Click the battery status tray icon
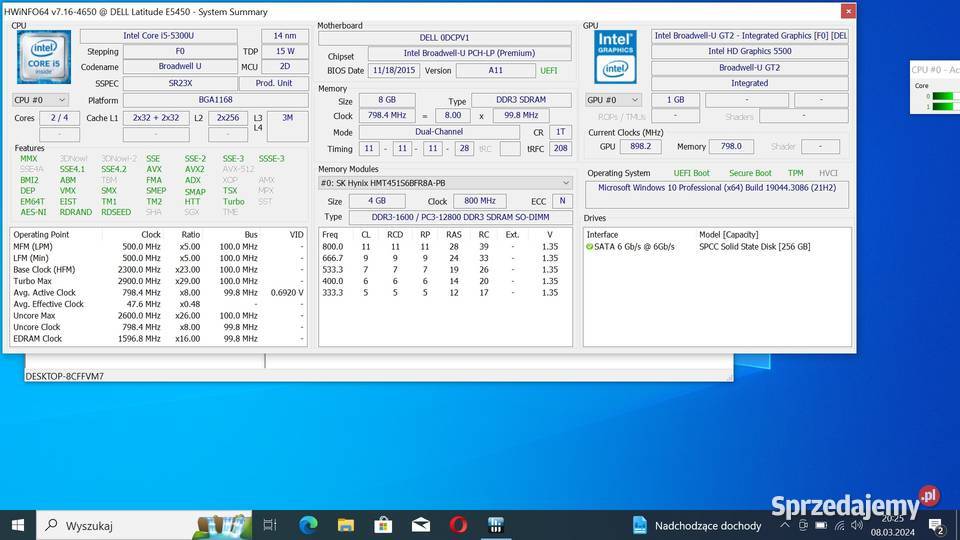 (821, 525)
